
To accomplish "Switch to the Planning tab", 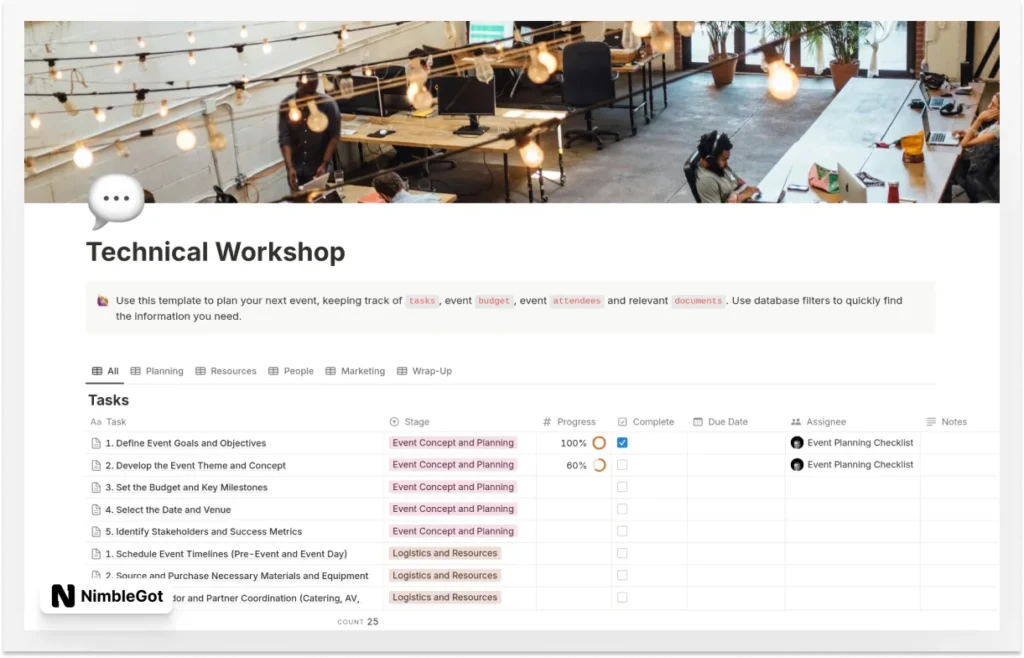I will coord(157,370).
